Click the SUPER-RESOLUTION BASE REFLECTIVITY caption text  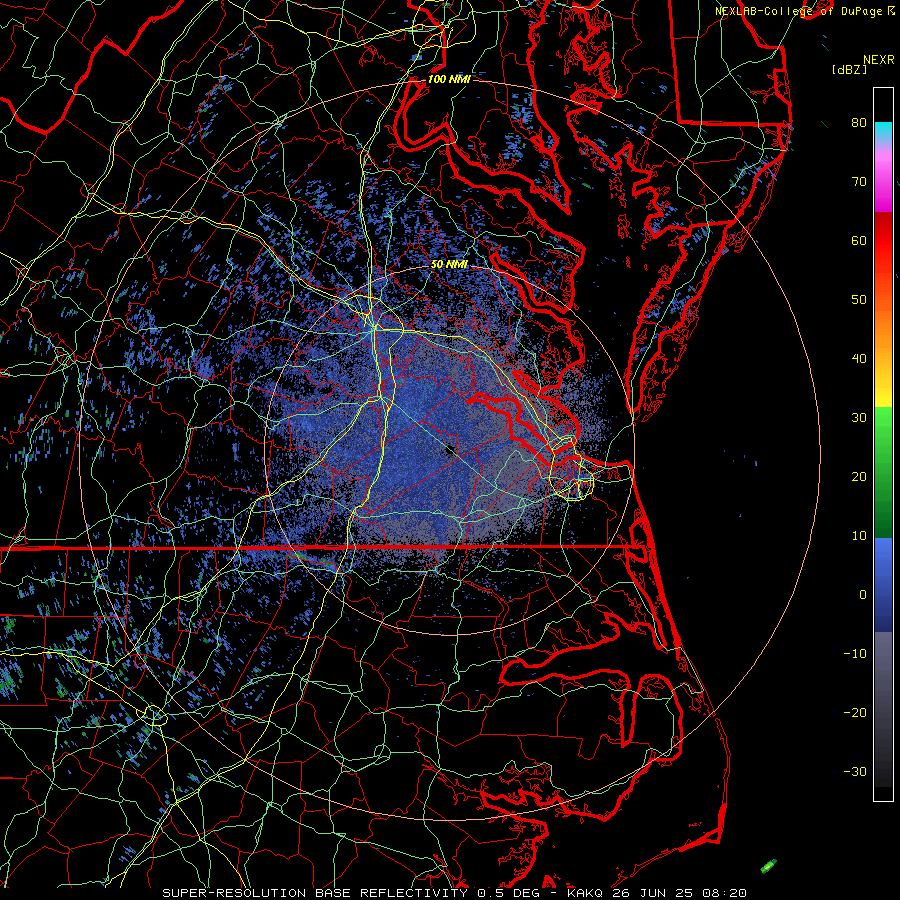coord(315,893)
